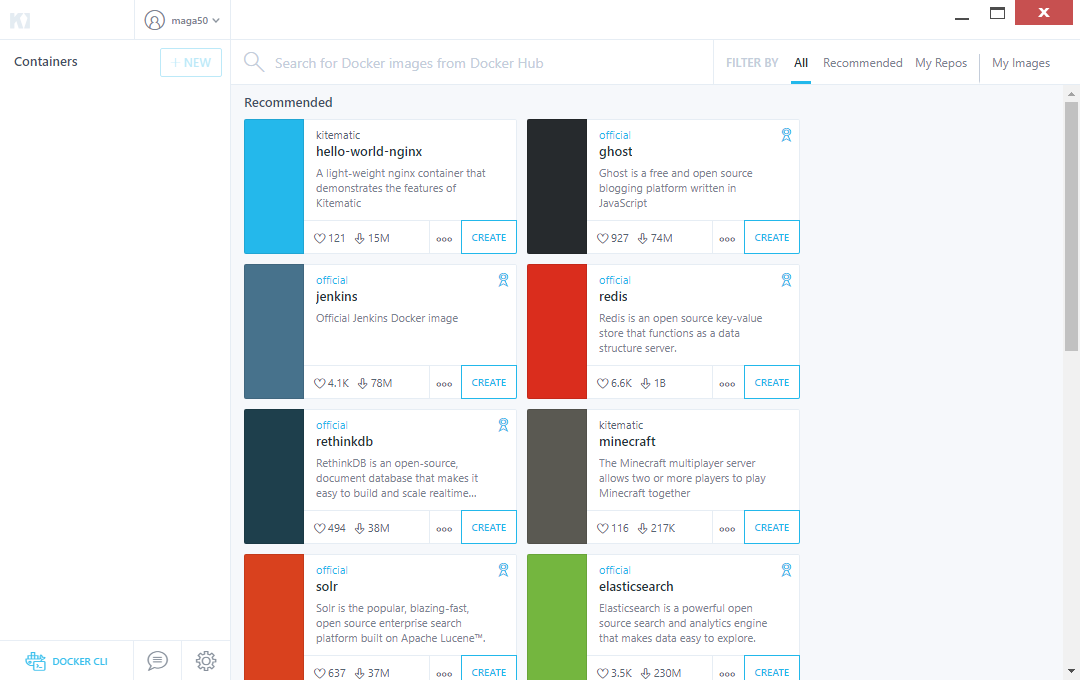This screenshot has width=1080, height=680.
Task: Switch to the My Images tab
Action: [1021, 63]
